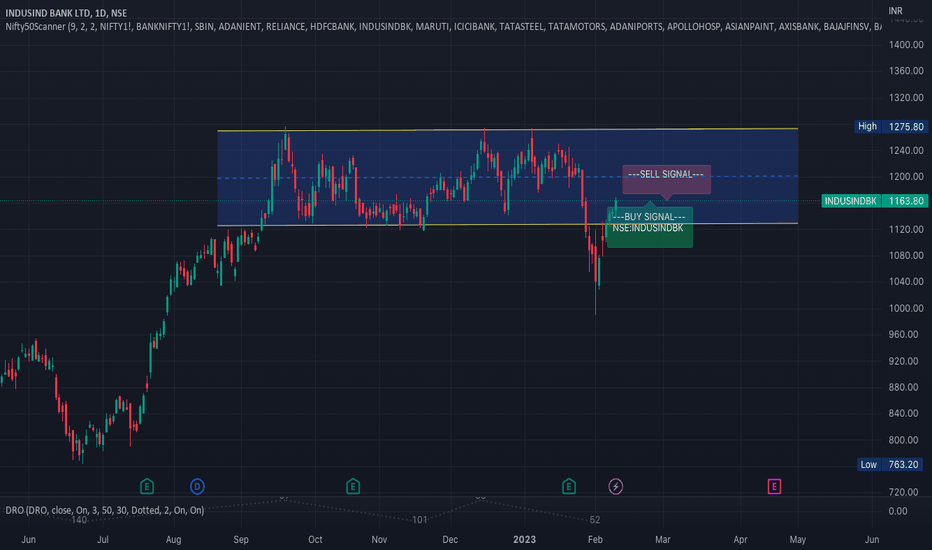Click the pink E upcoming earnings marker
The image size is (932, 550).
tap(774, 486)
